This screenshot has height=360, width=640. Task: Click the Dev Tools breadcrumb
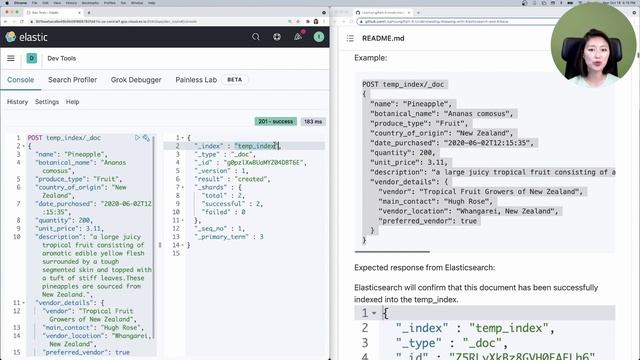point(62,58)
